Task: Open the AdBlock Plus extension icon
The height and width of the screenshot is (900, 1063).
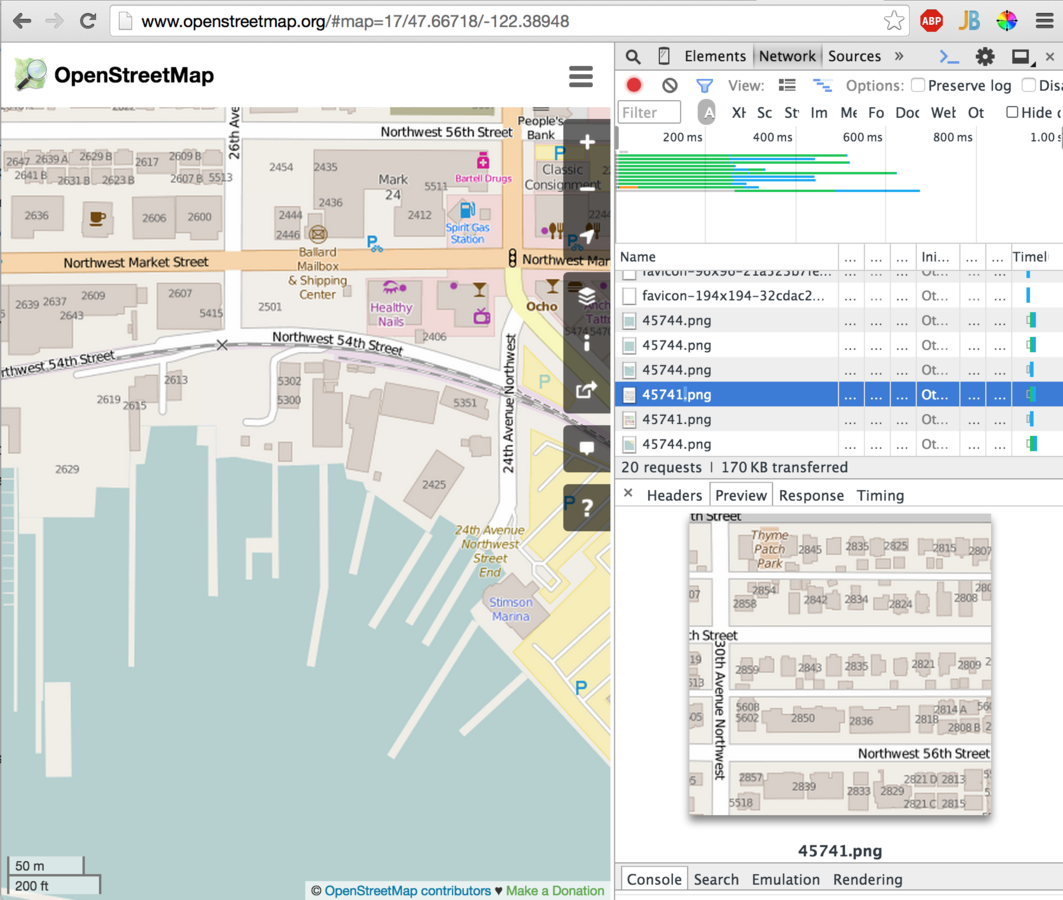Action: (931, 21)
